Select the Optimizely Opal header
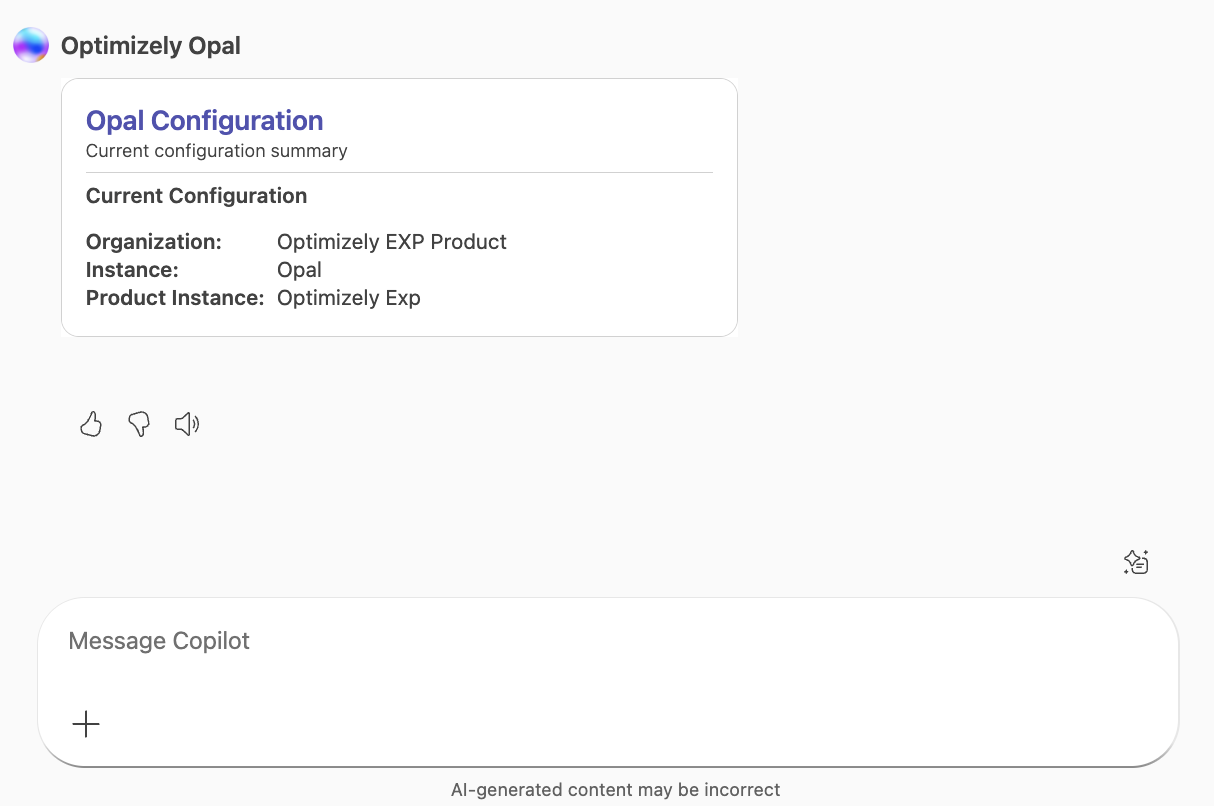 151,45
